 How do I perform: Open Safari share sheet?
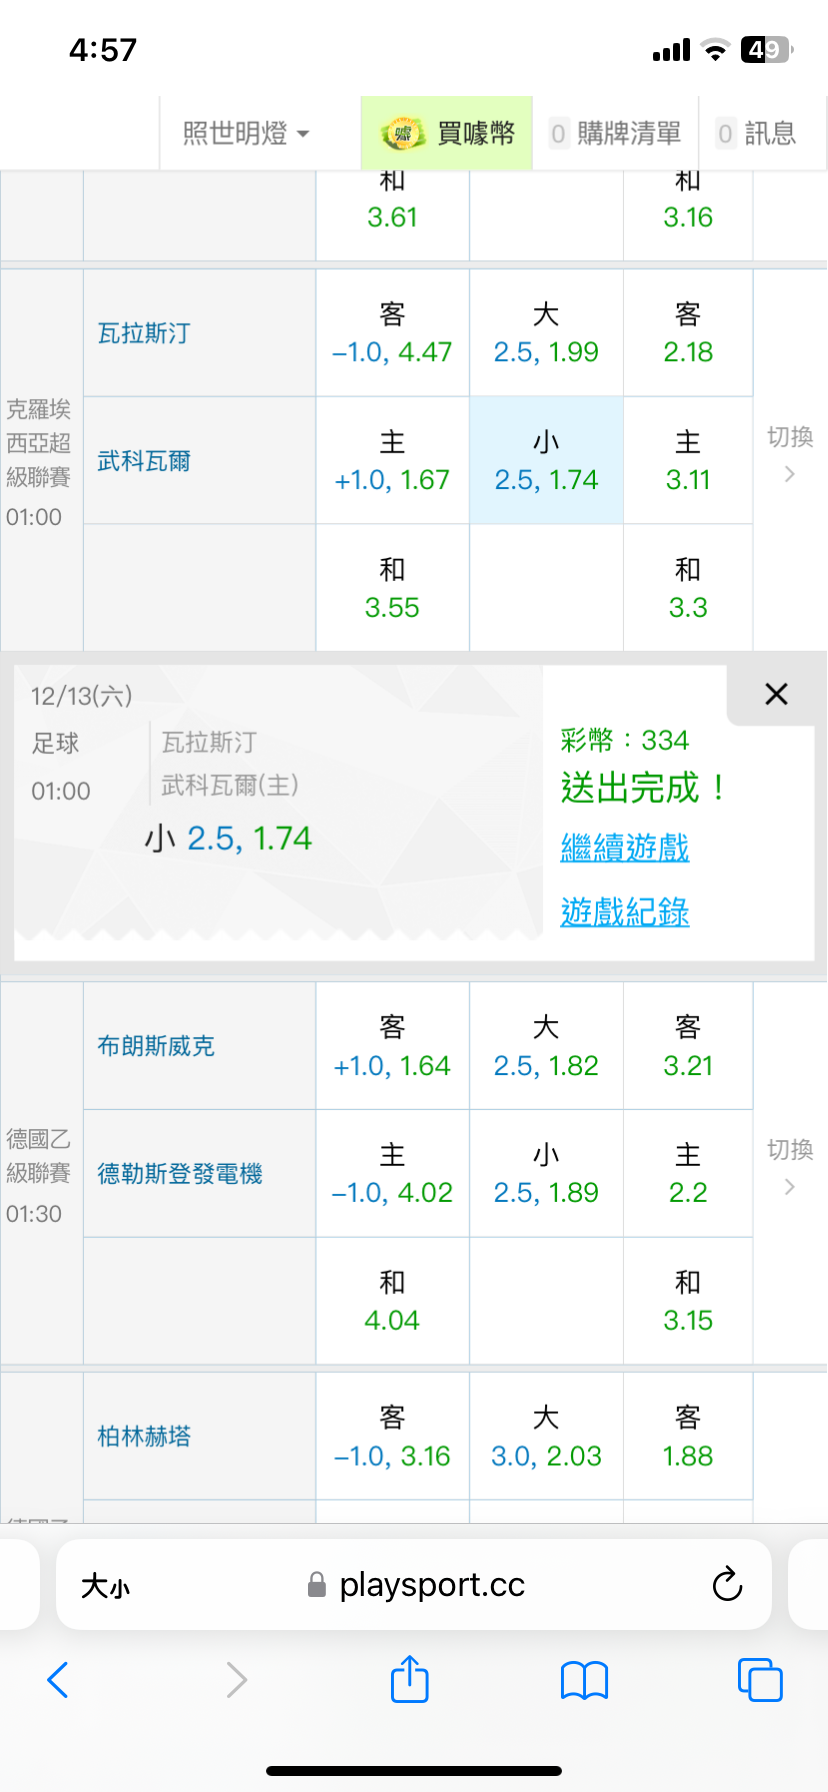(x=409, y=1679)
